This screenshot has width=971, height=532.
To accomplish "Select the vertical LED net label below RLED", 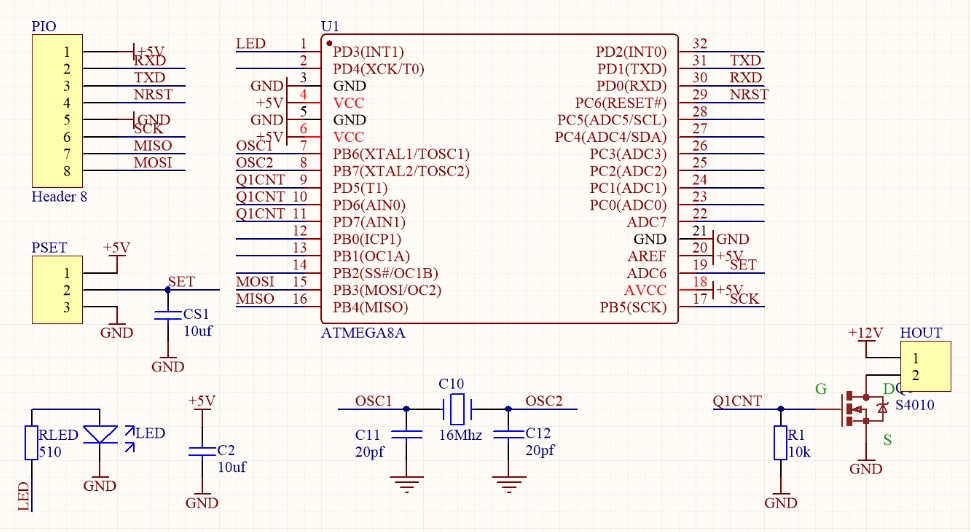I will pos(24,496).
